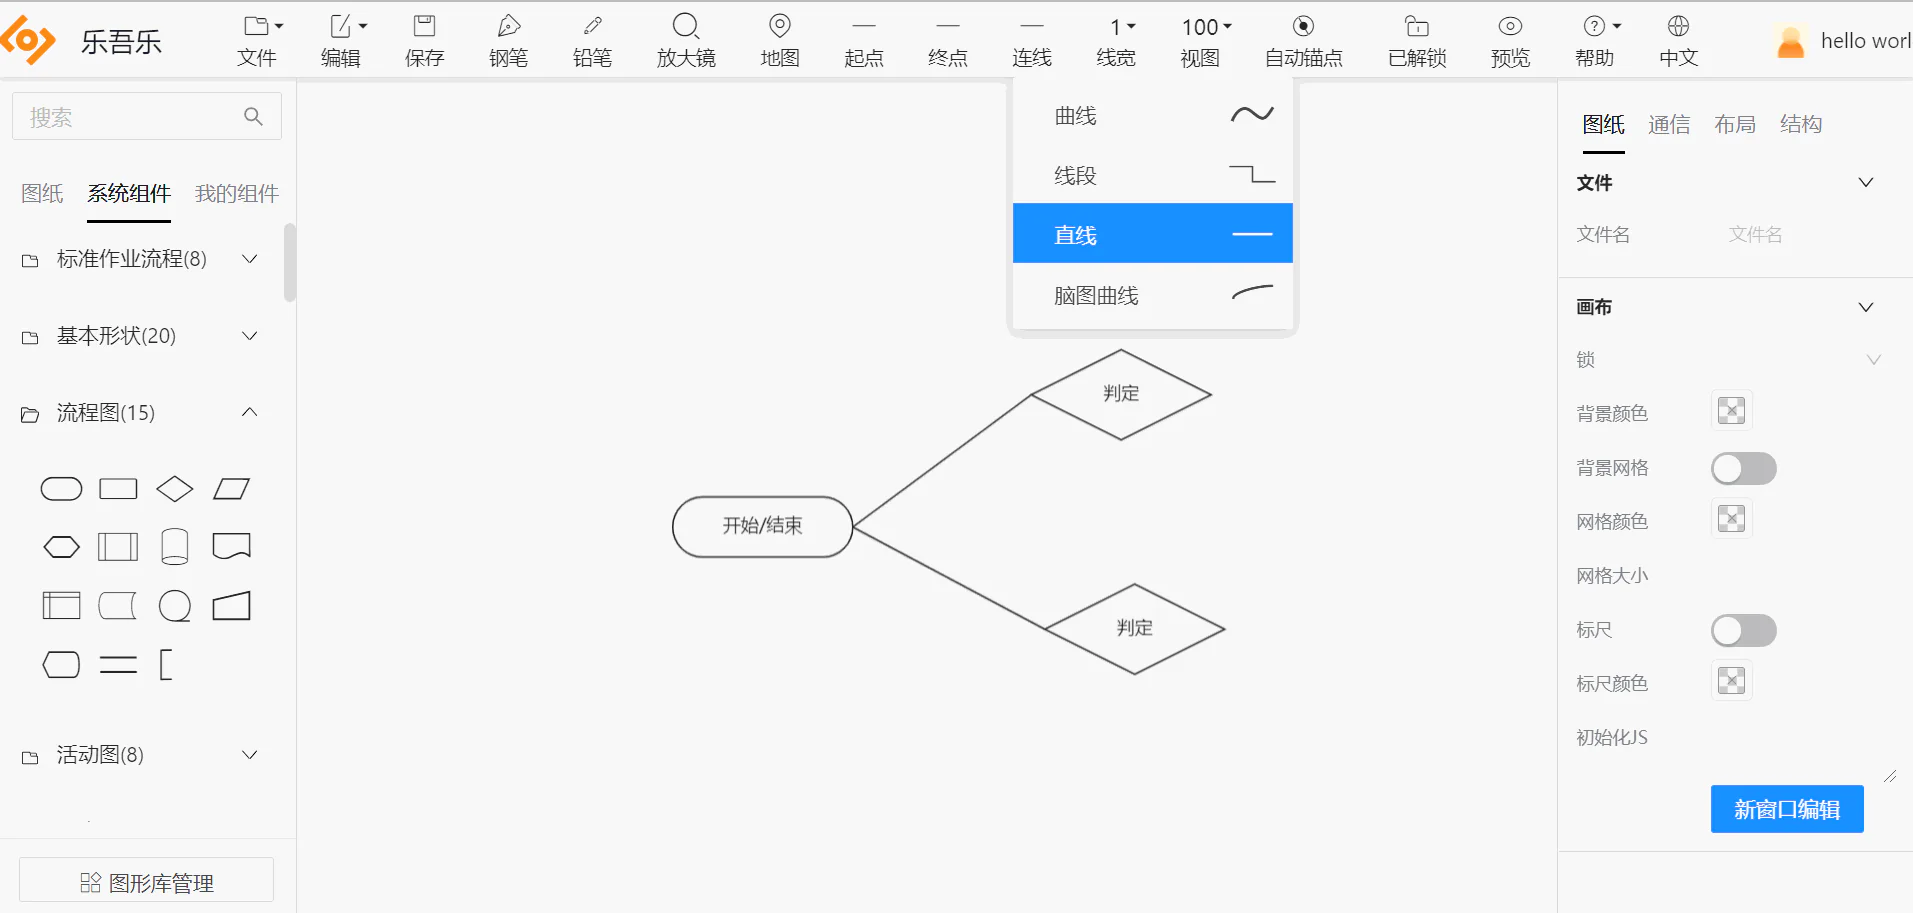Image resolution: width=1913 pixels, height=913 pixels.
Task: Click the 保存 save icon
Action: 424,40
